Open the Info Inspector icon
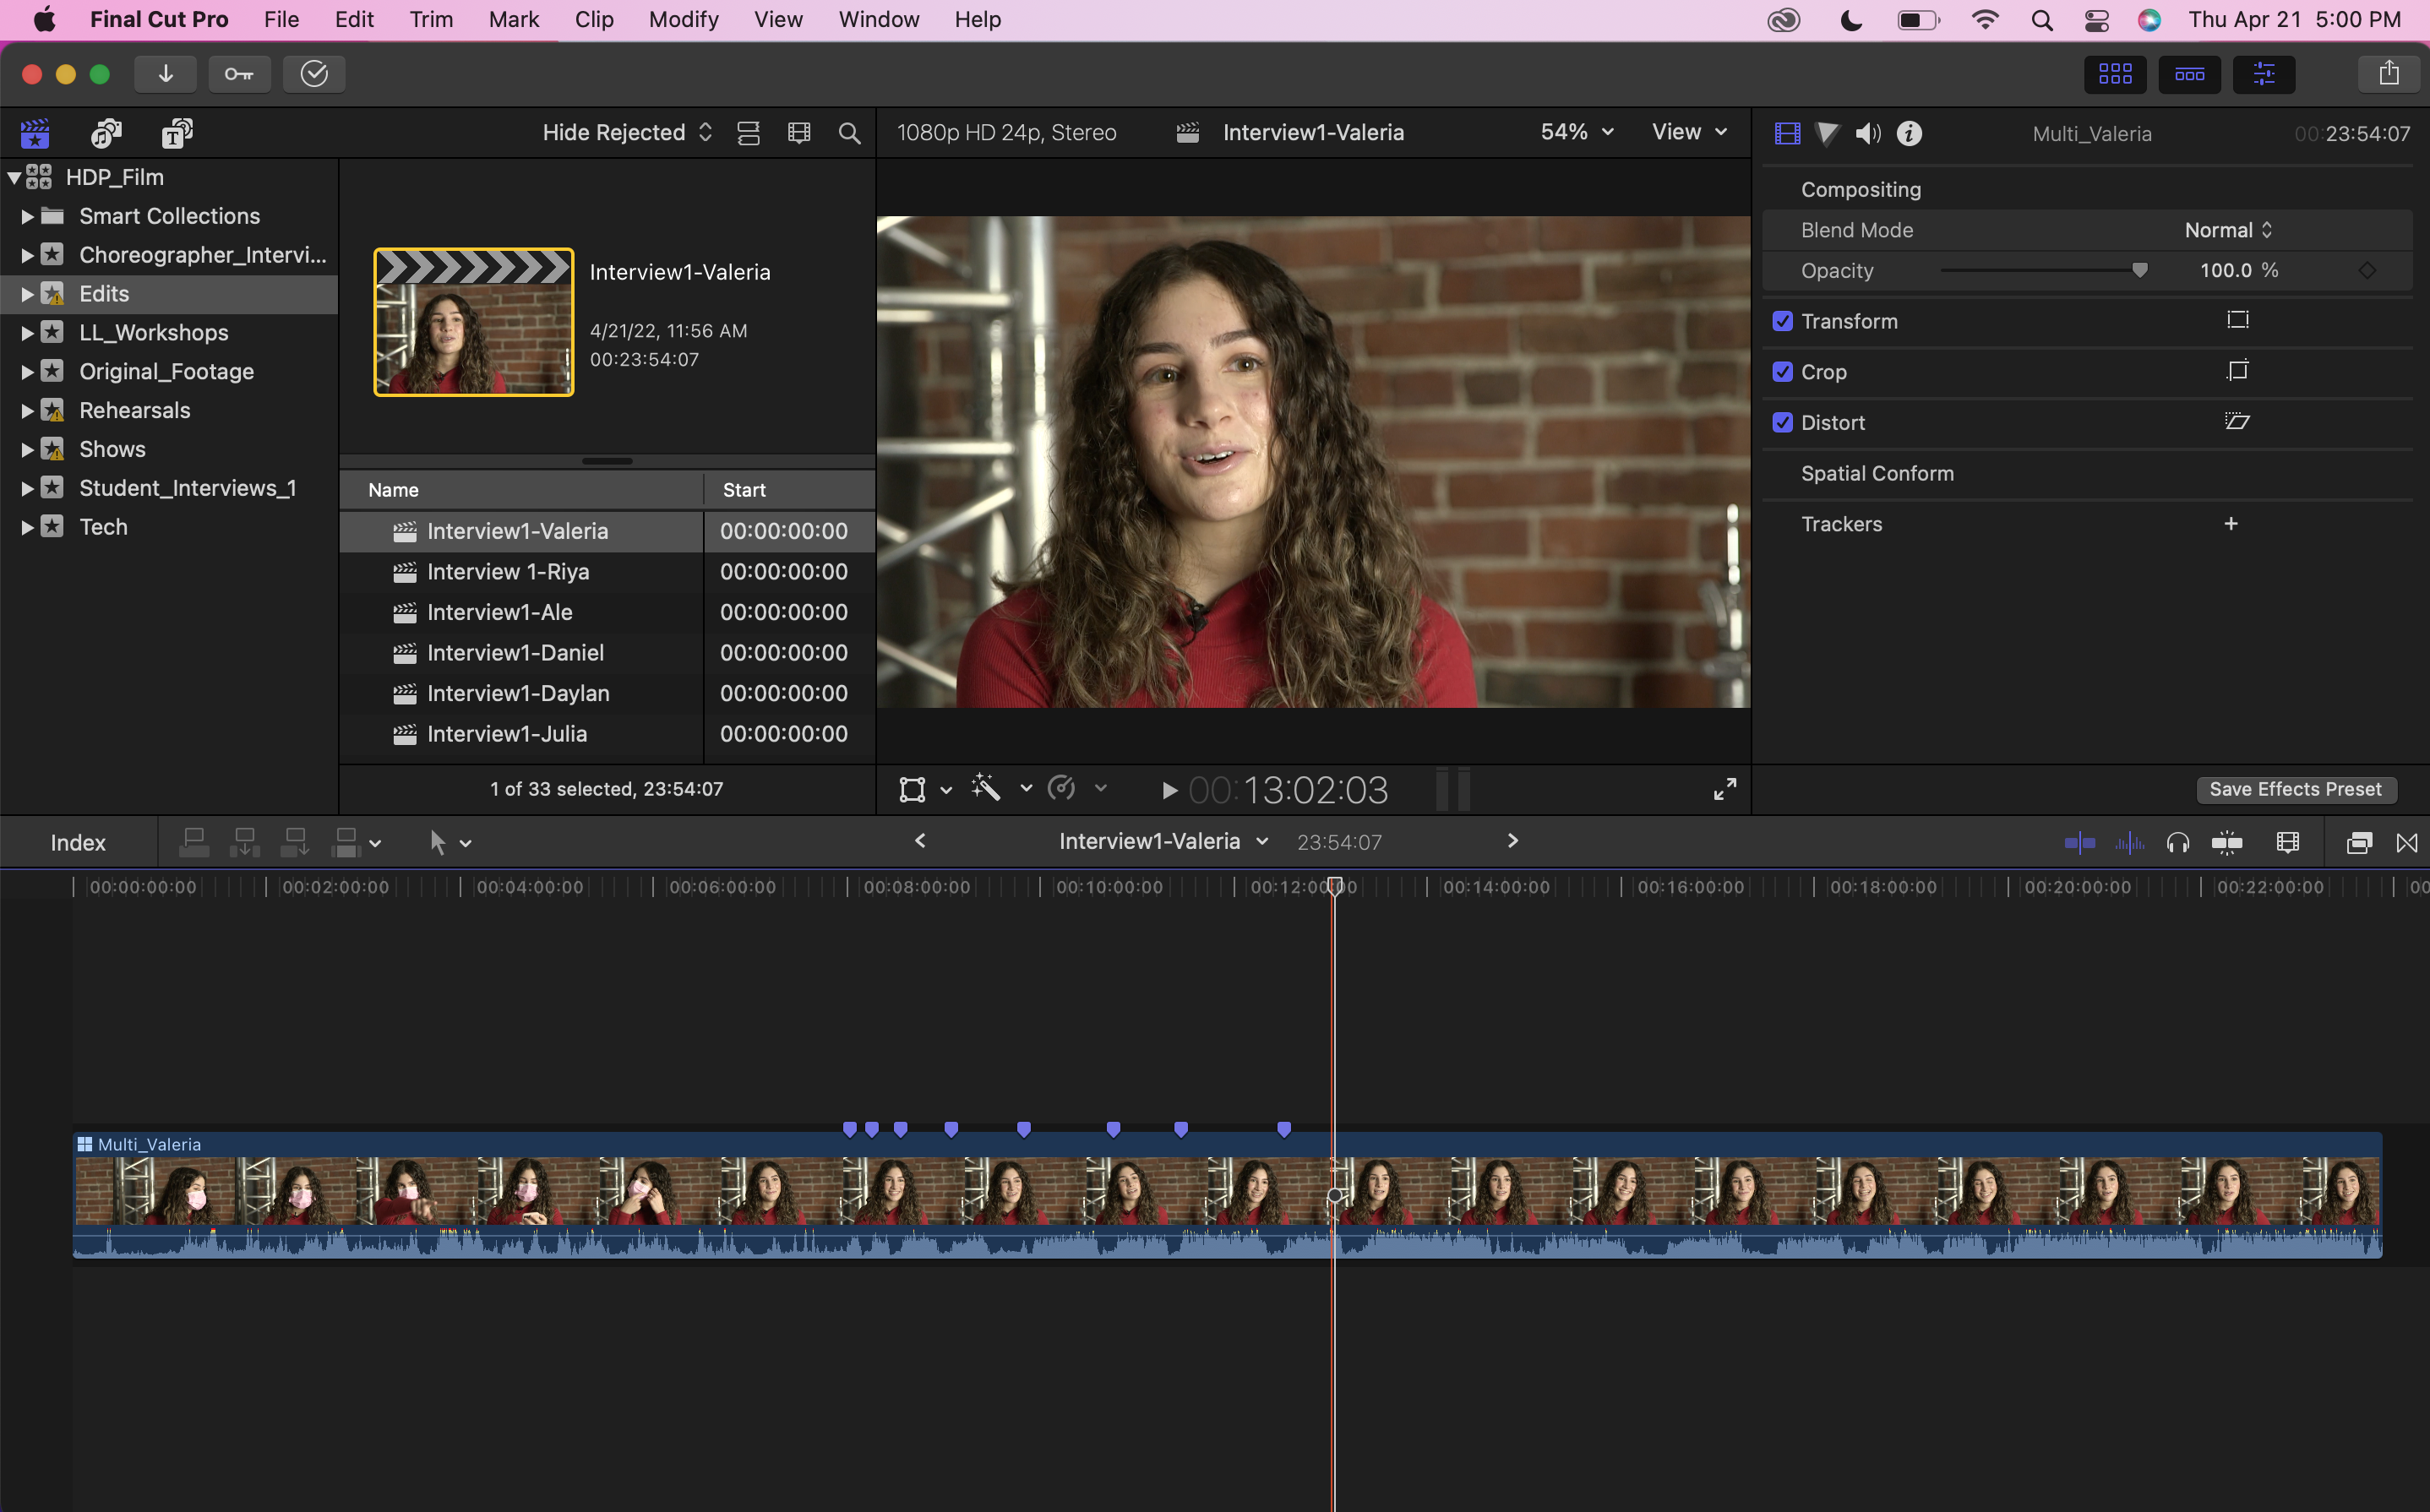This screenshot has height=1512, width=2430. tap(1909, 133)
